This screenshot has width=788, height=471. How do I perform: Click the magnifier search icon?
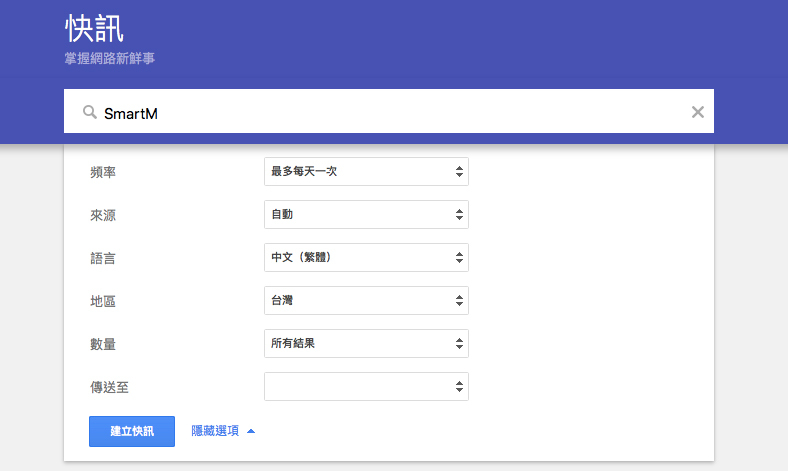[89, 112]
